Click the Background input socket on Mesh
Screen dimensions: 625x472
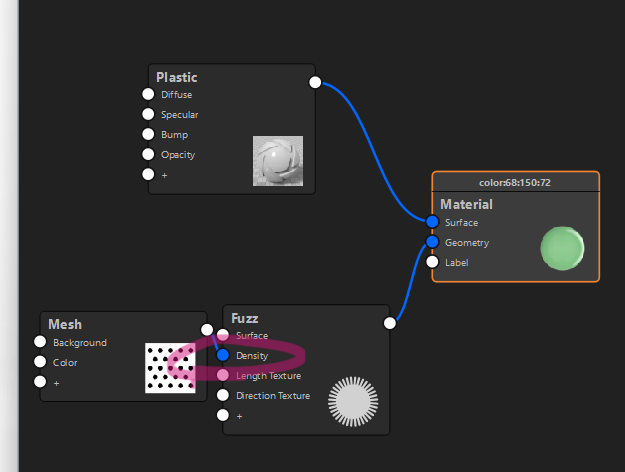(40, 342)
